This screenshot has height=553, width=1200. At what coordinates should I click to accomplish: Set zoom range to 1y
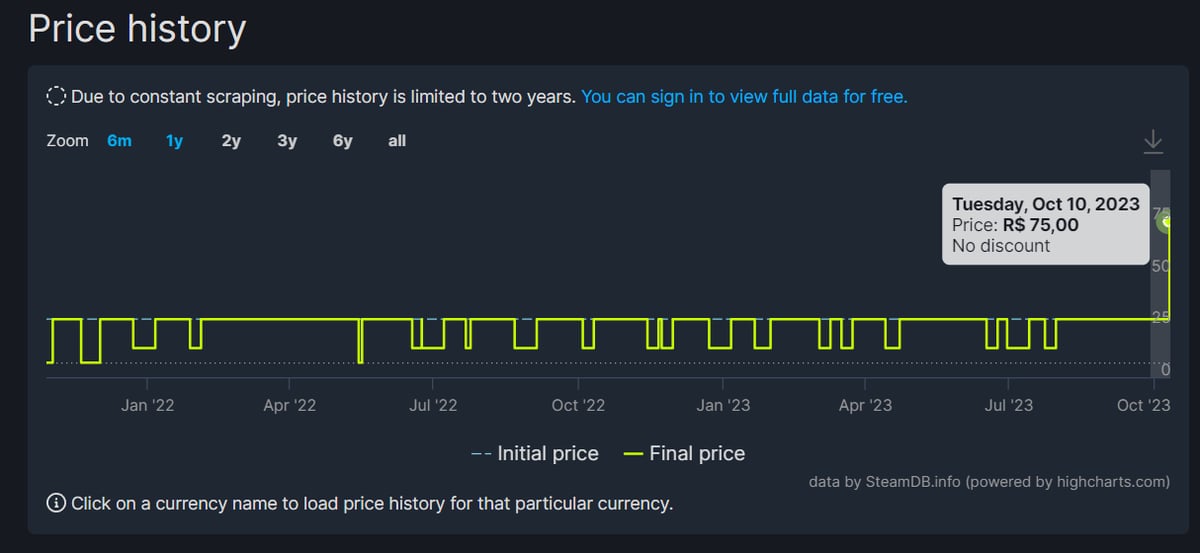tap(174, 141)
